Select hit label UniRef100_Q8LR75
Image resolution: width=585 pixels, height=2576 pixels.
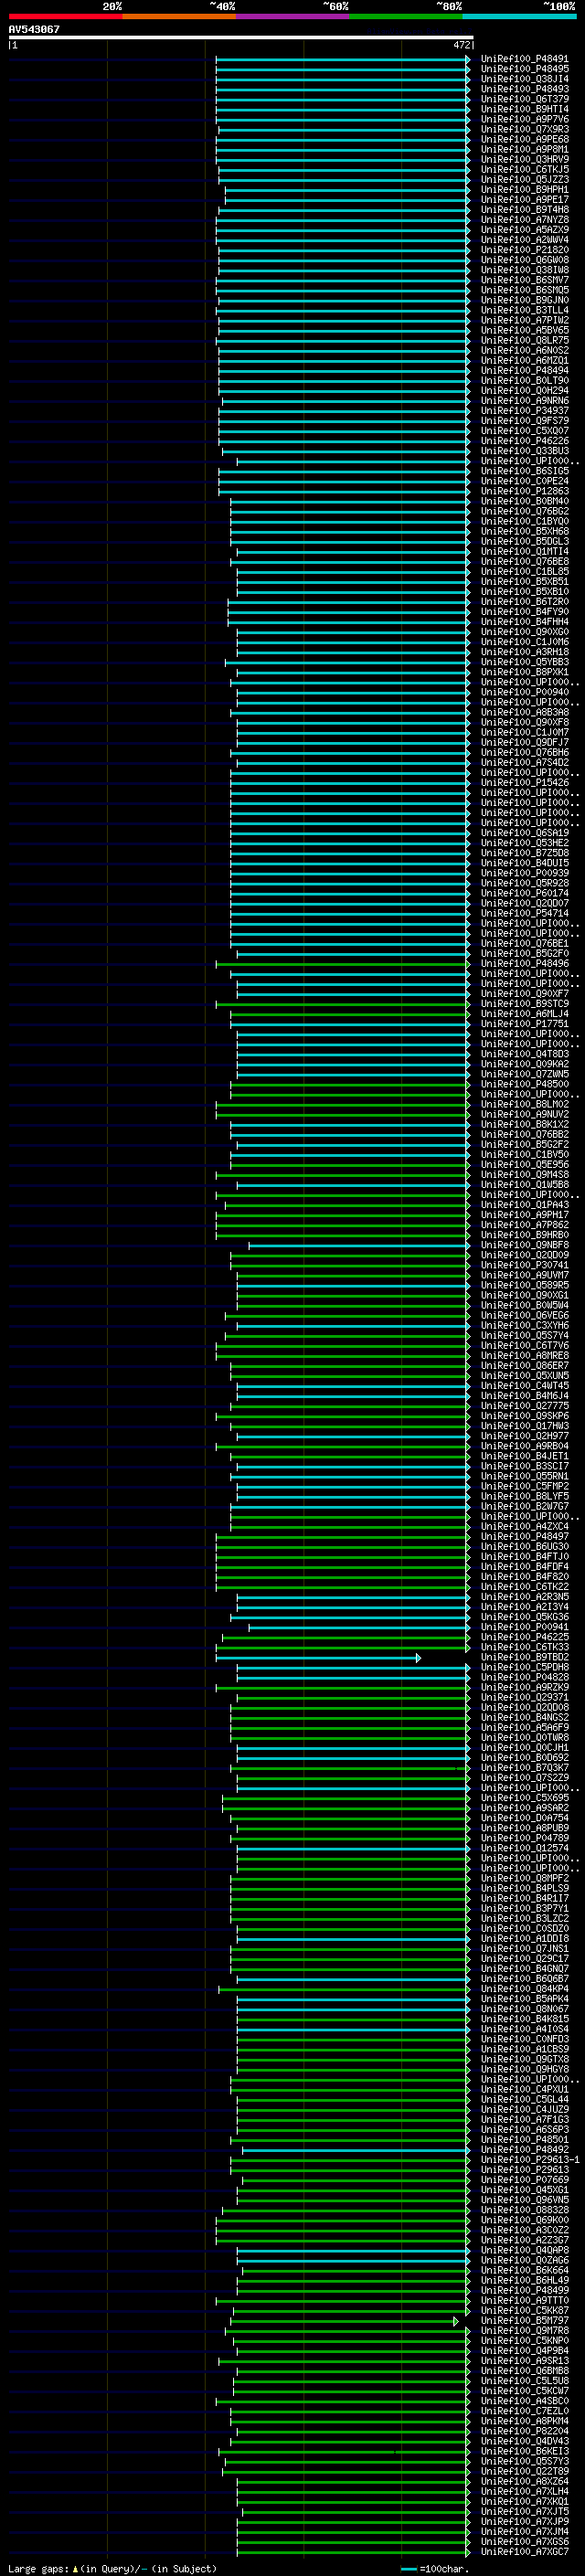(x=525, y=340)
